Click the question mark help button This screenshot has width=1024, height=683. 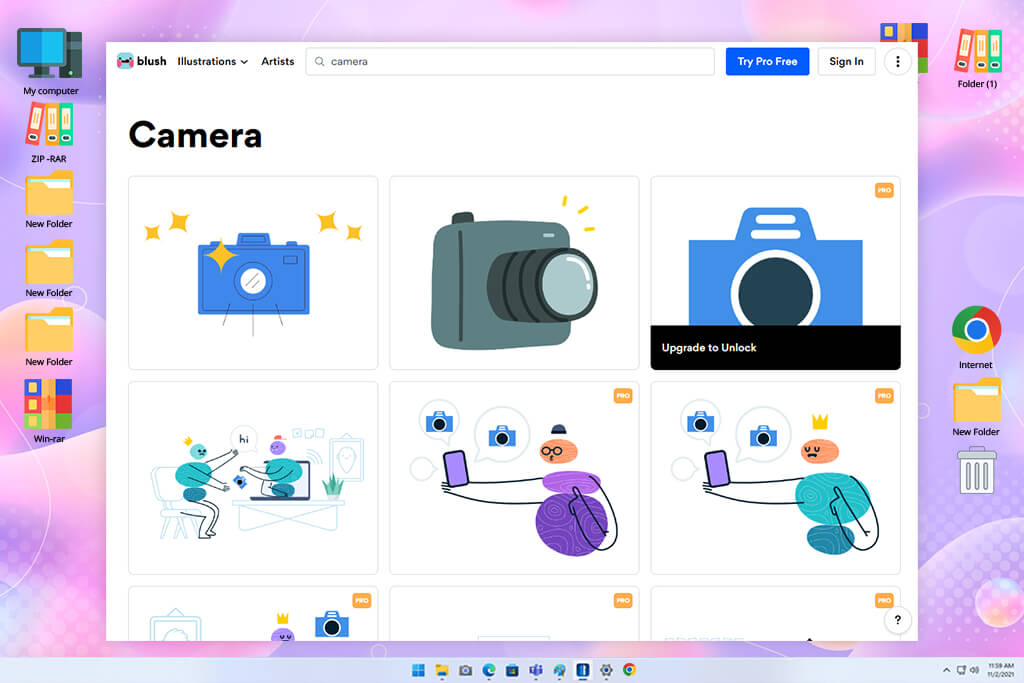click(x=897, y=620)
